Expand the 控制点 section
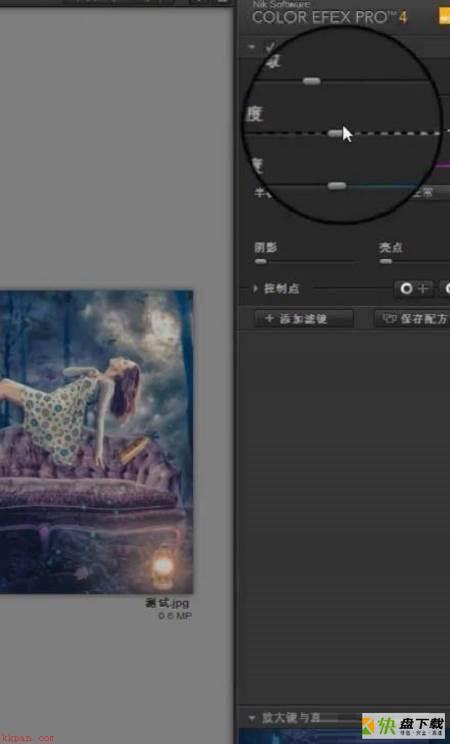Viewport: 450px width, 744px height. 256,288
